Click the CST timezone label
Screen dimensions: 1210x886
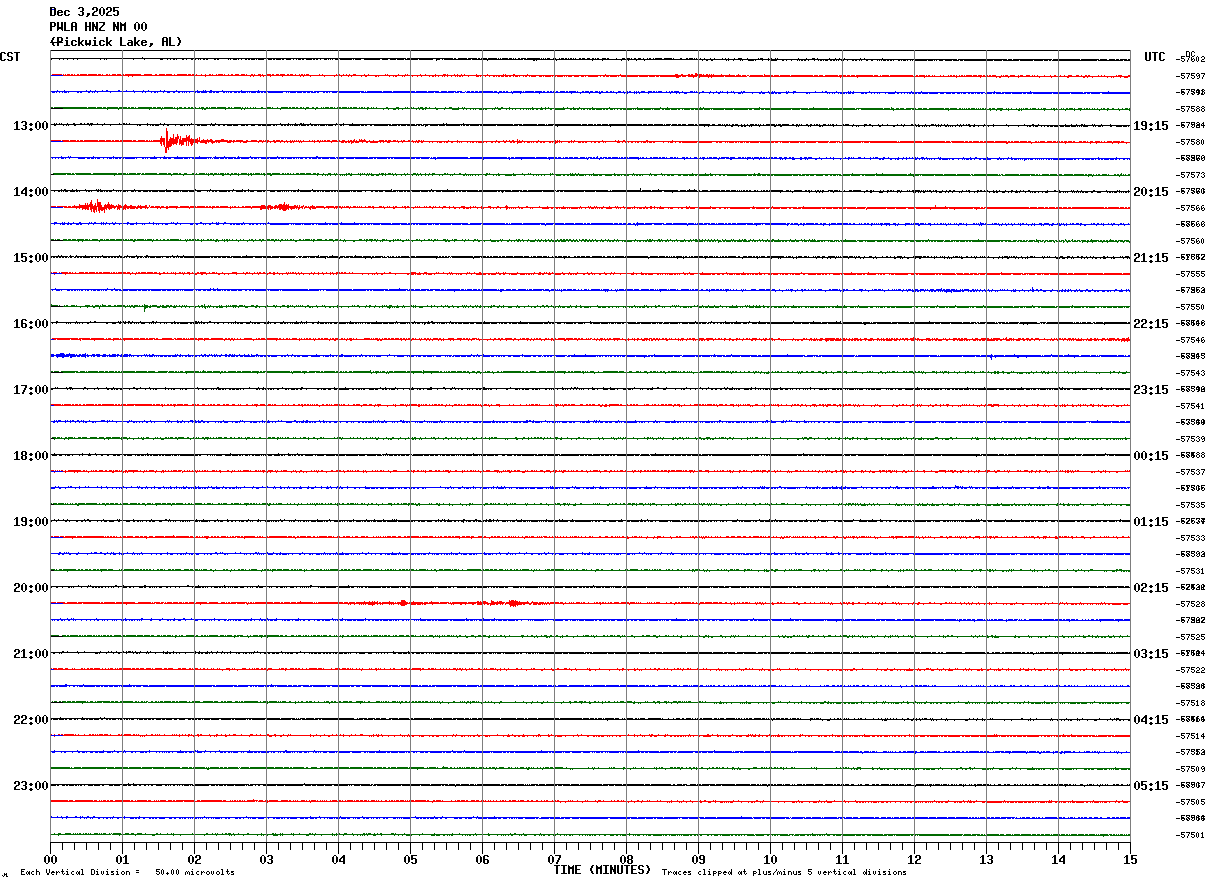pos(10,57)
